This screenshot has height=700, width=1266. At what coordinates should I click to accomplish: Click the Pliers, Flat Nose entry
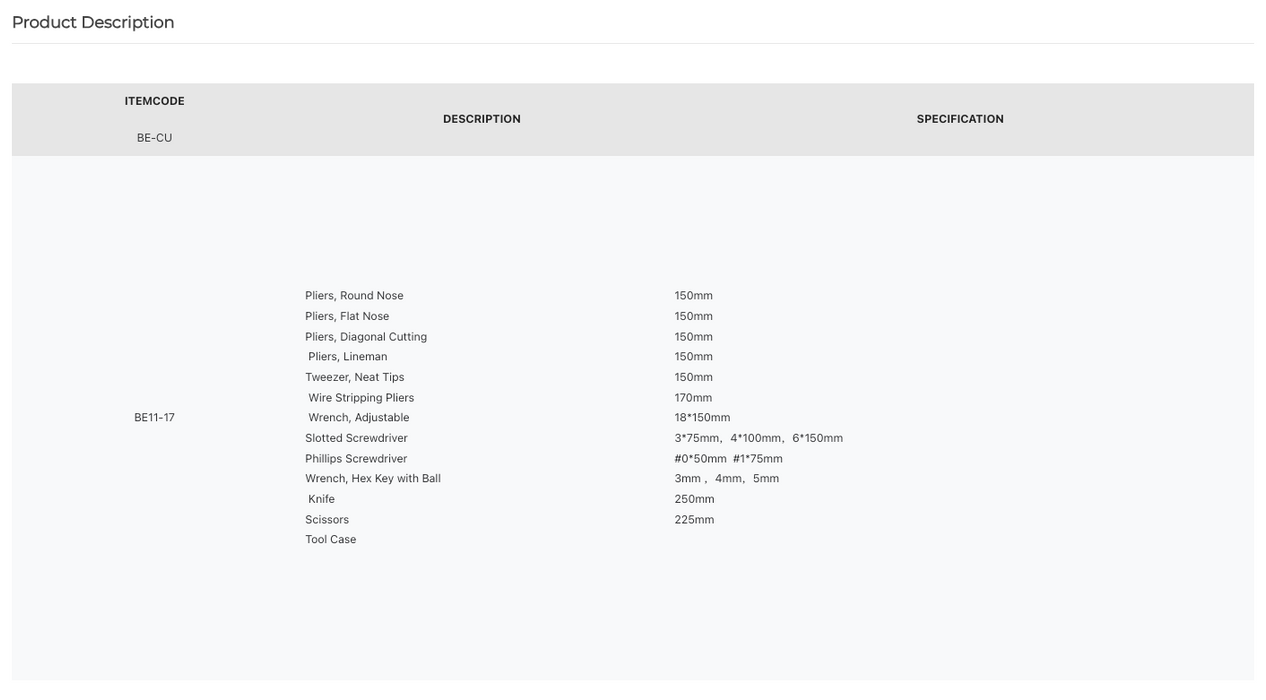pos(347,316)
